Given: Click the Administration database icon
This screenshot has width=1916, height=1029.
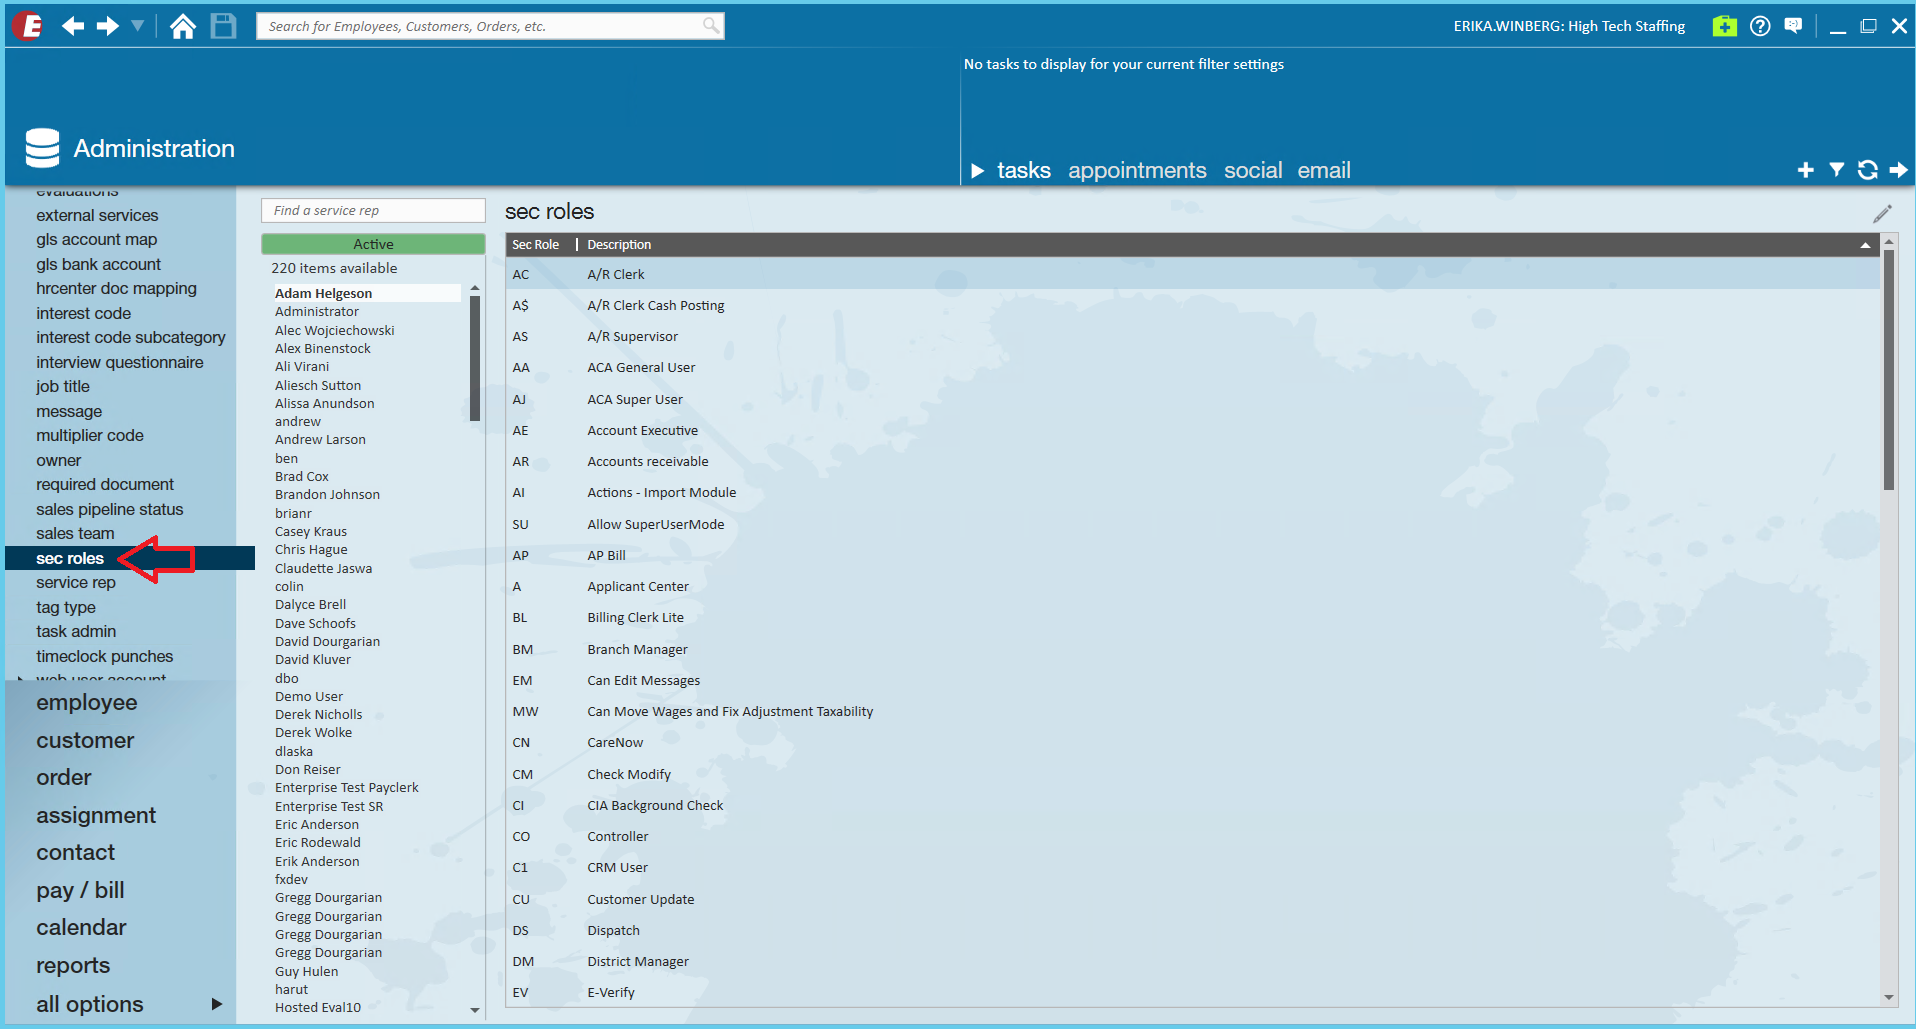Looking at the screenshot, I should (x=43, y=148).
